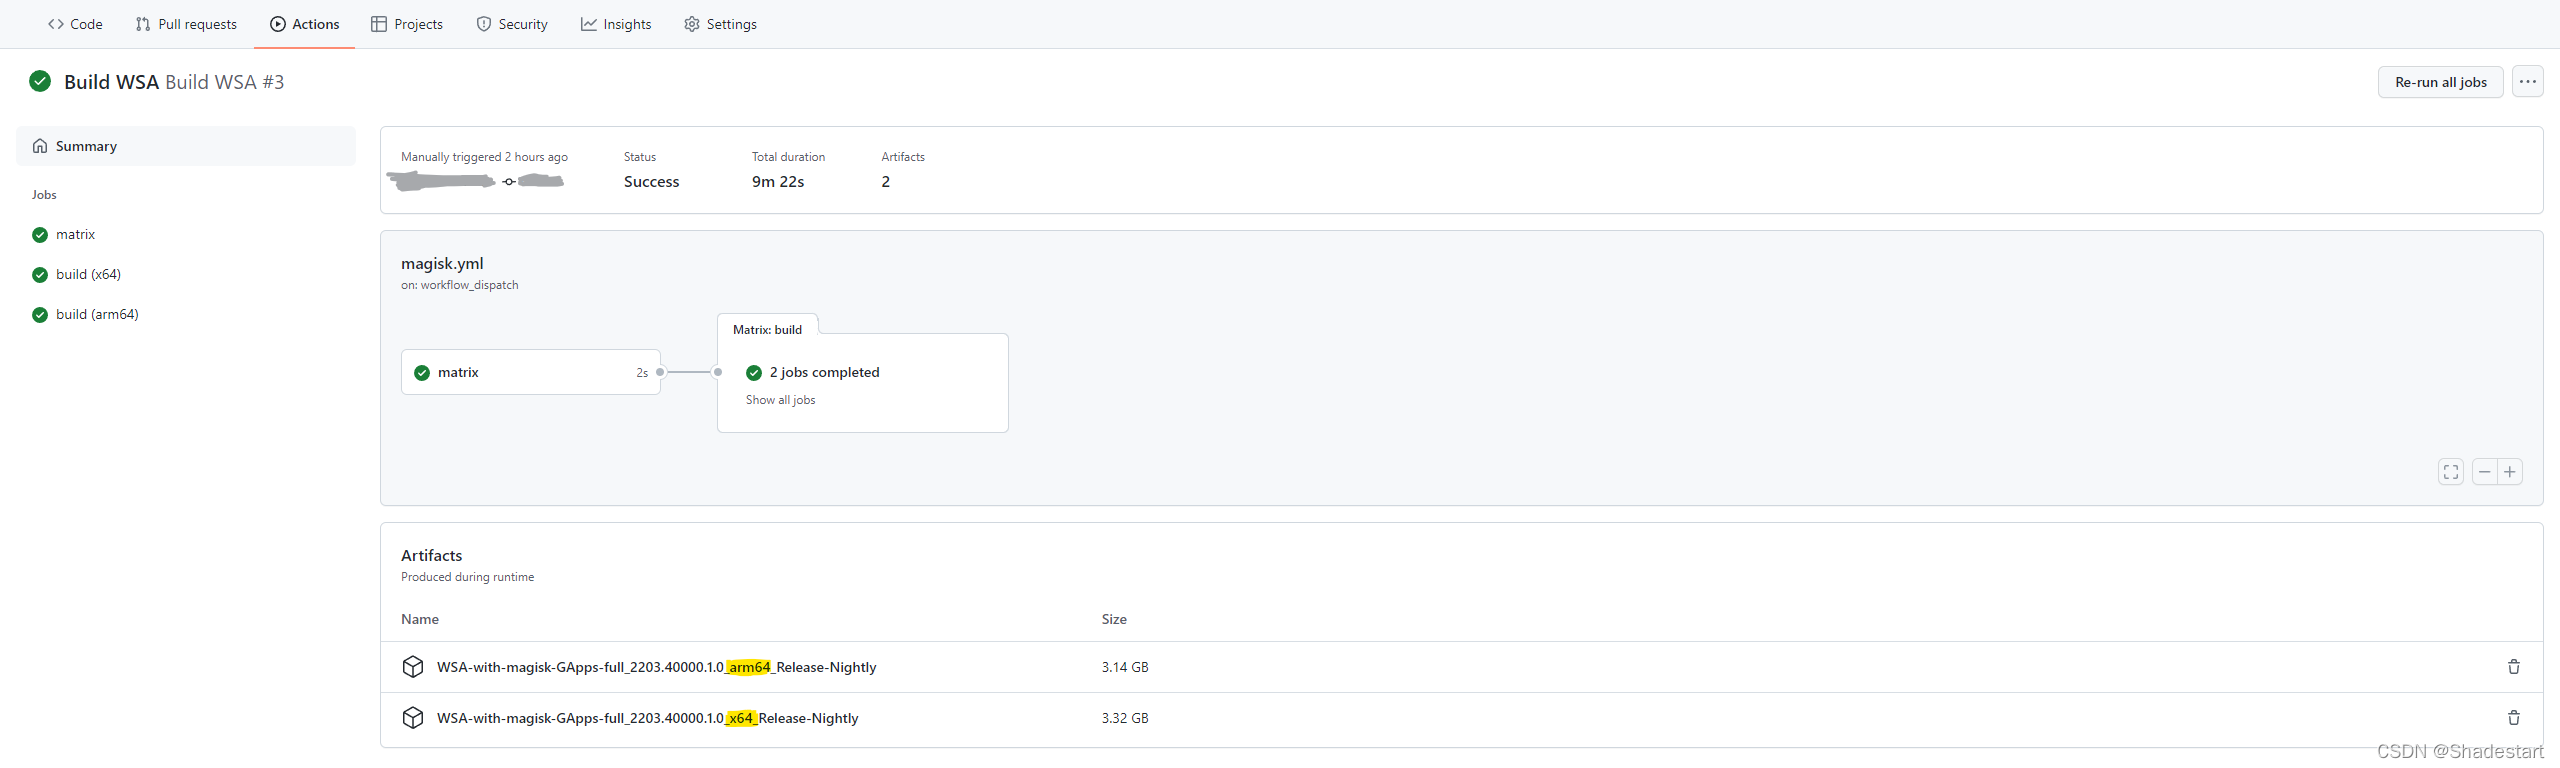Click the Size column header

(x=1114, y=619)
